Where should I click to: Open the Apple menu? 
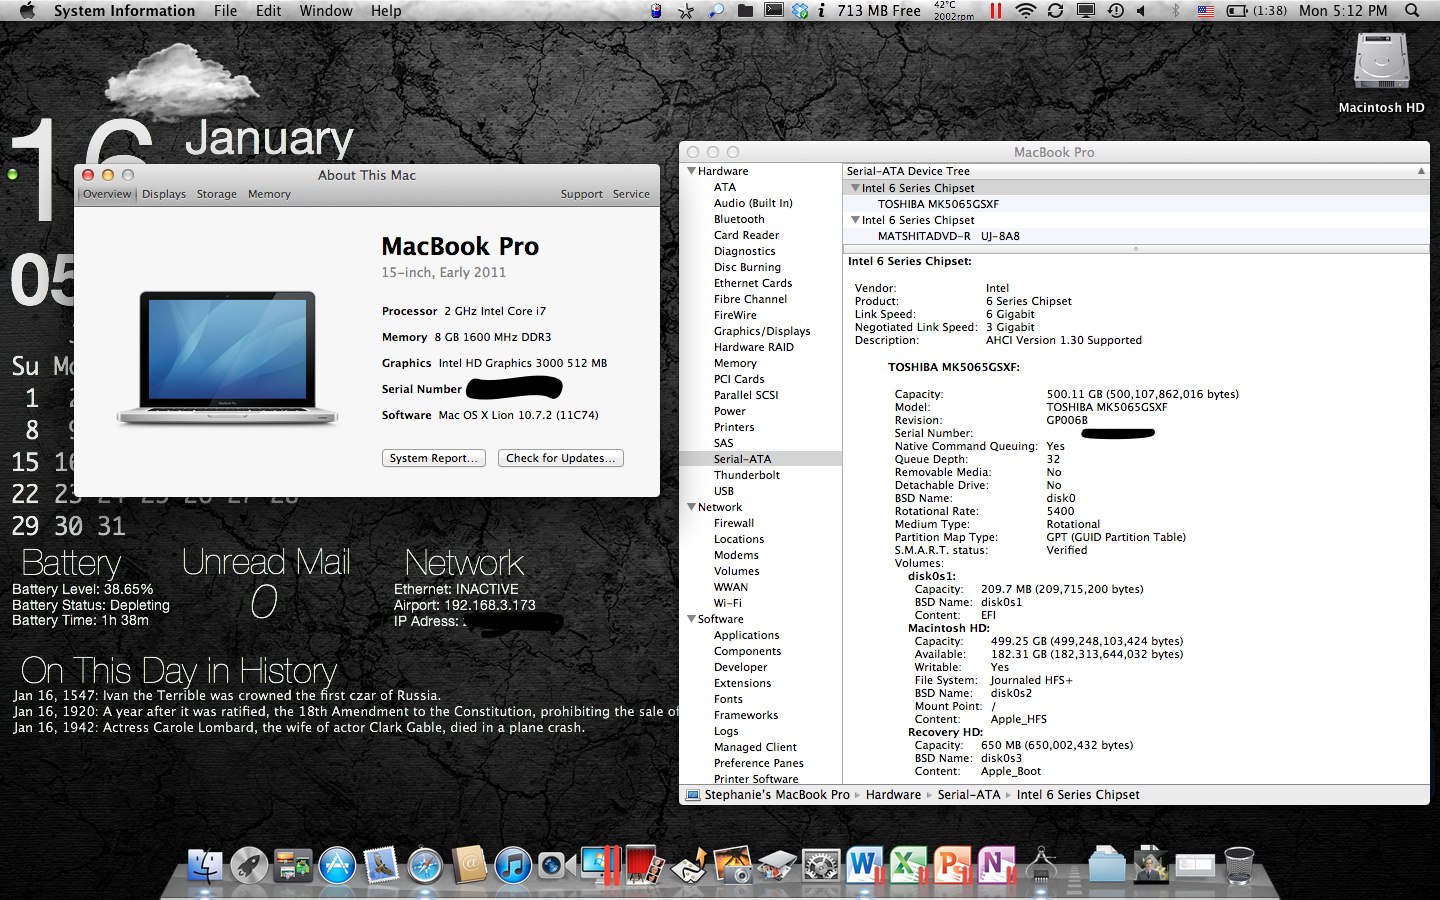(27, 11)
